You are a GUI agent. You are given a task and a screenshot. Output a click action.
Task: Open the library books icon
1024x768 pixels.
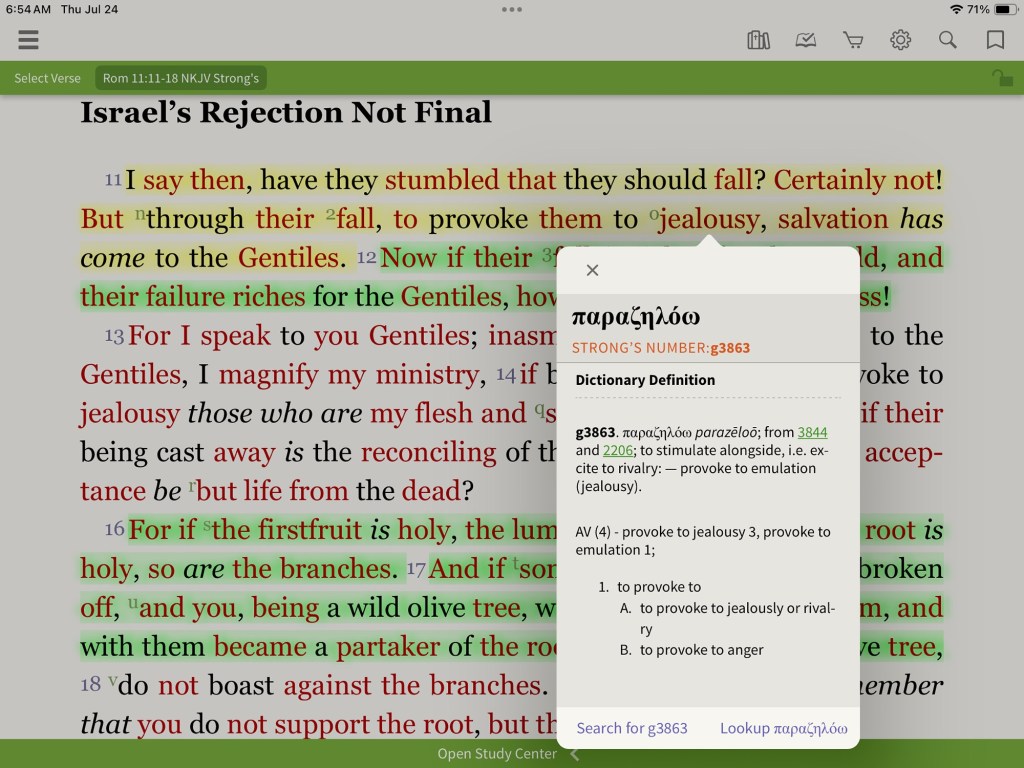point(758,40)
